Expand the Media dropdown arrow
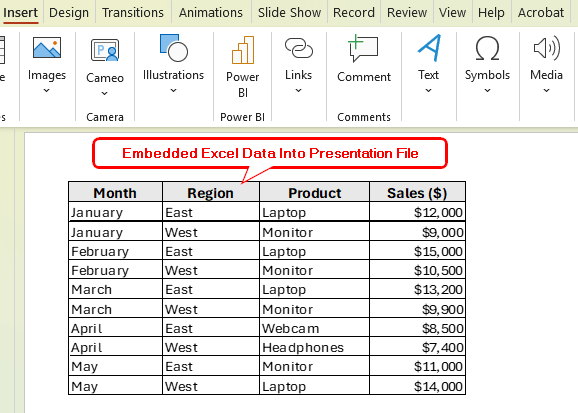Image resolution: width=578 pixels, height=413 pixels. [x=546, y=90]
